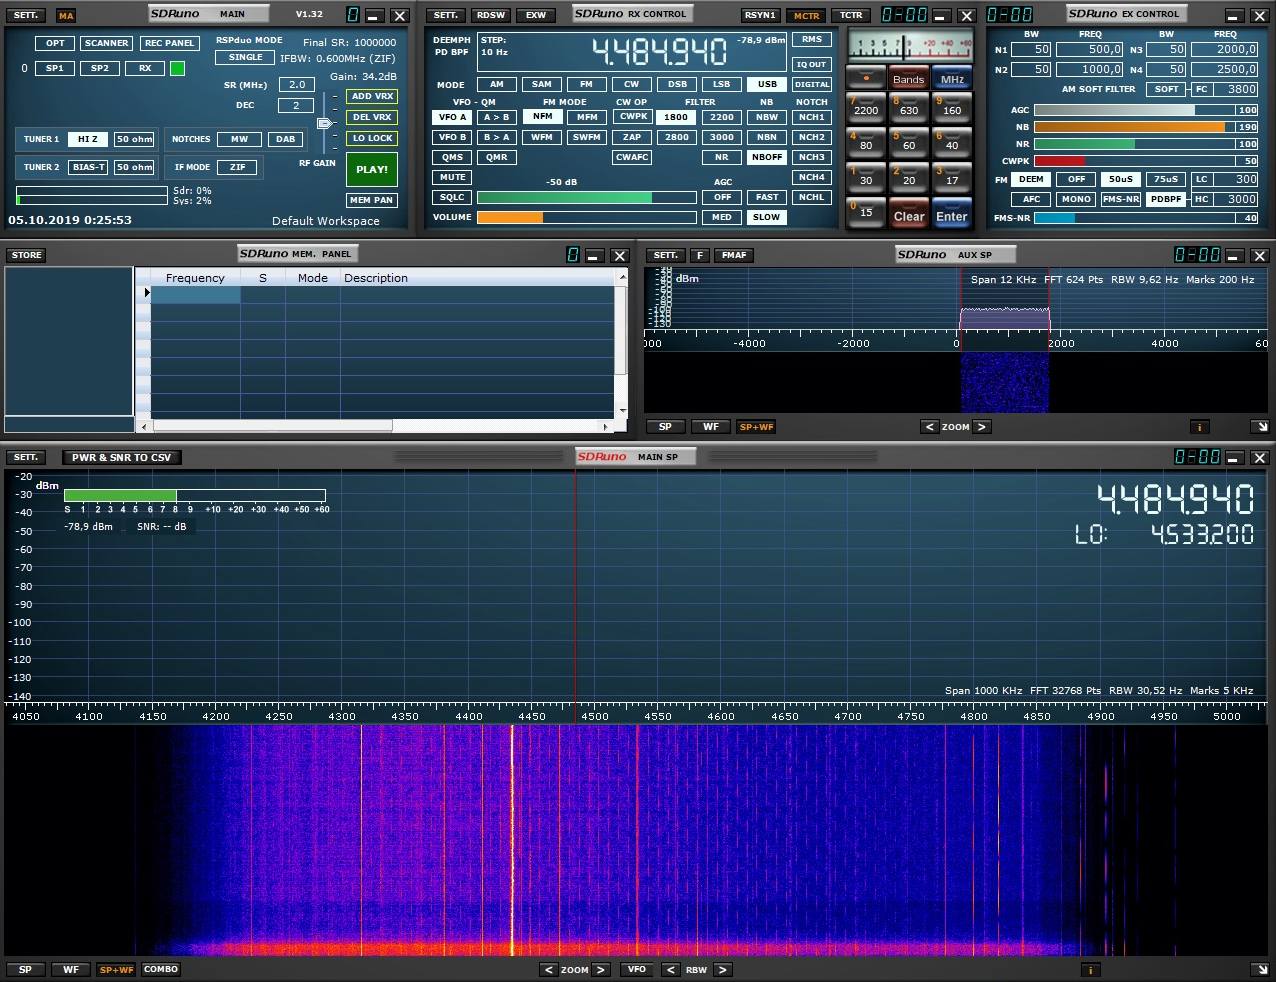Enable the LO LOCK option
The width and height of the screenshot is (1276, 982).
[x=372, y=138]
